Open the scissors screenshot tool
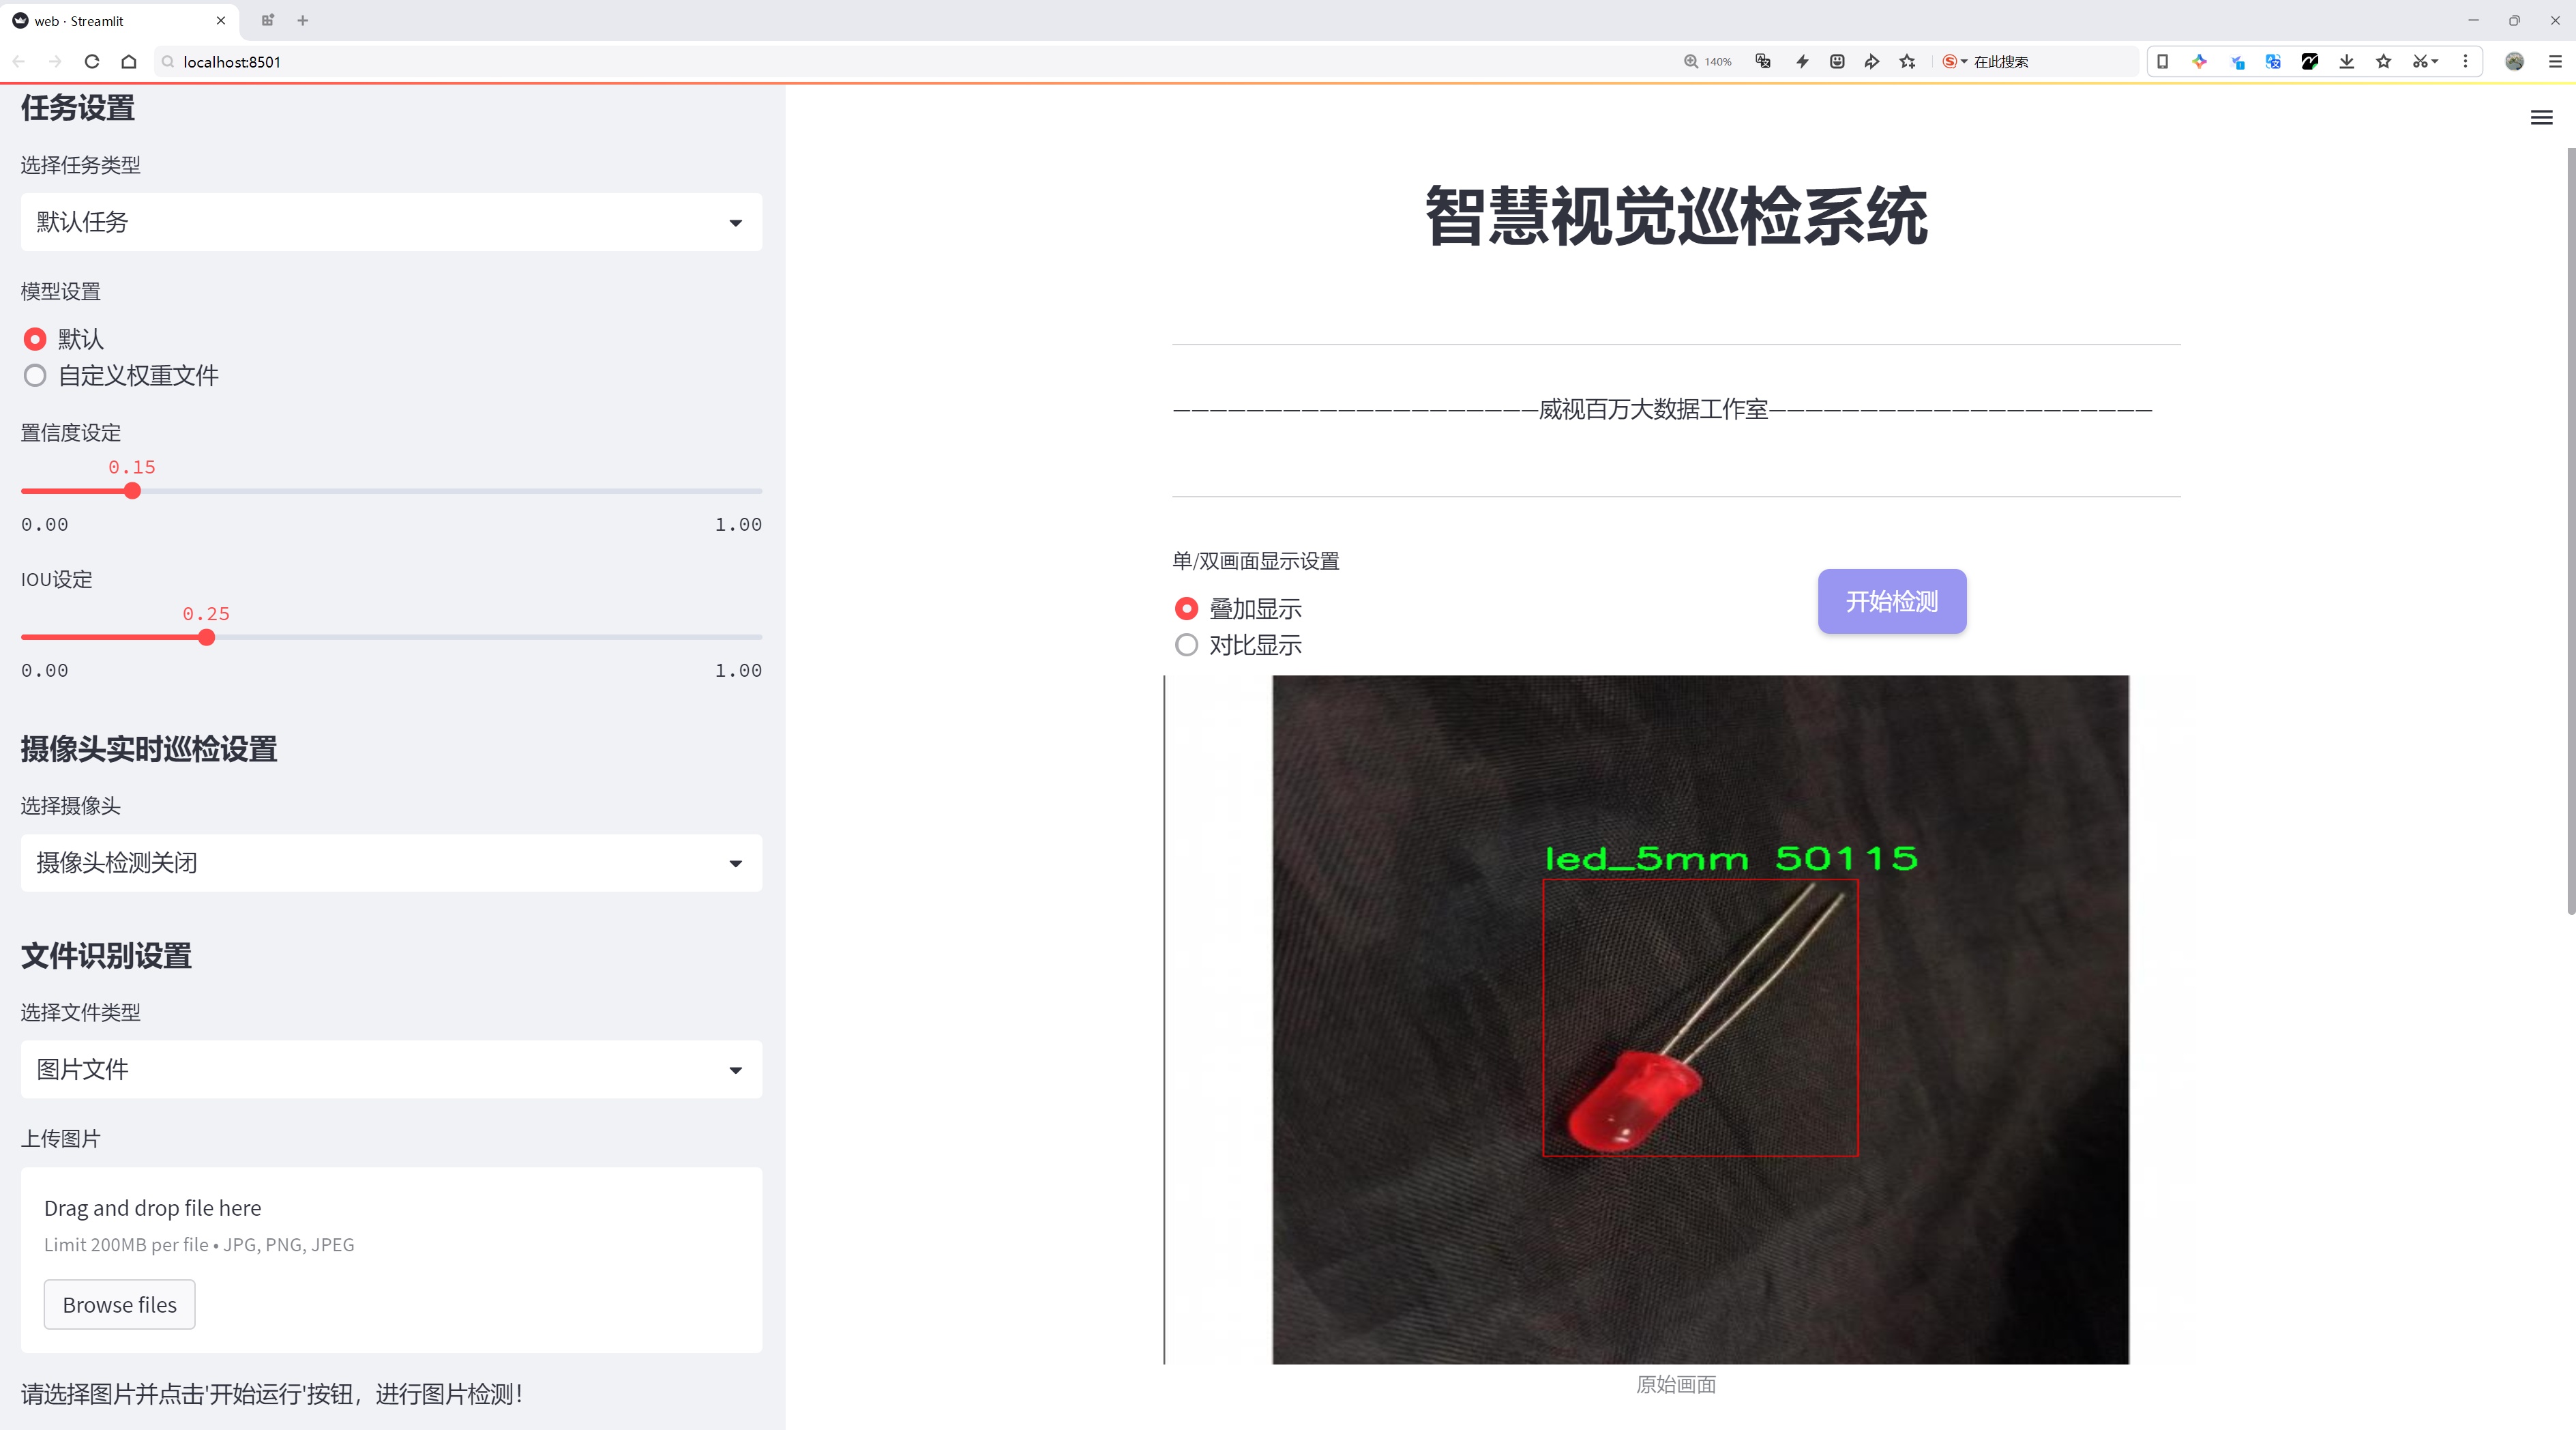 coord(2424,61)
